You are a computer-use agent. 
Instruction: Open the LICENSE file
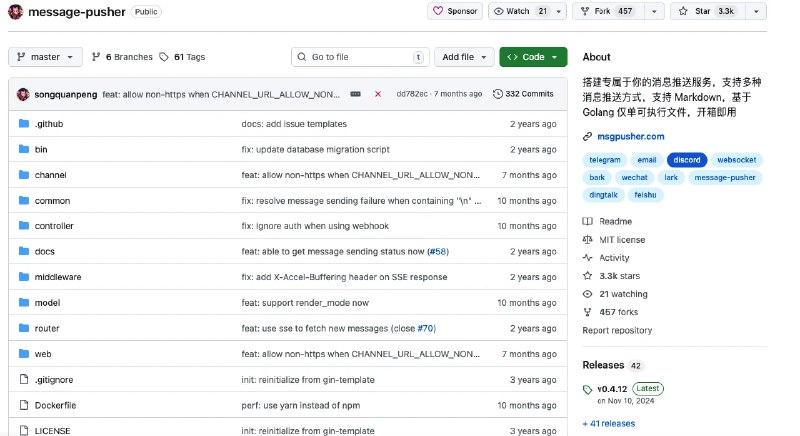(x=53, y=431)
